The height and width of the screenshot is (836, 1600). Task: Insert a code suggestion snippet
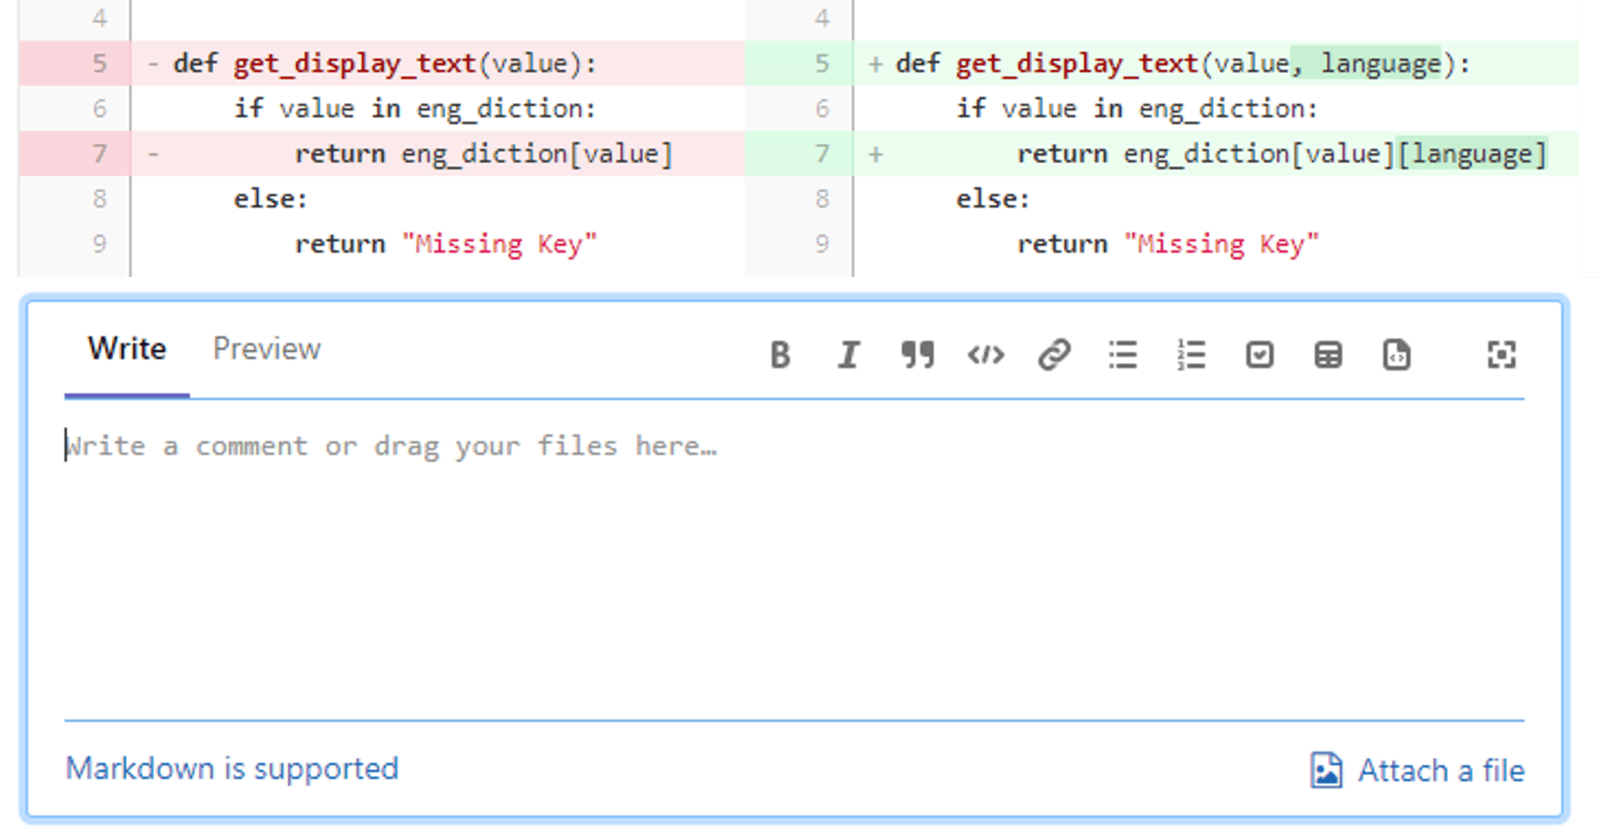pyautogui.click(x=1396, y=355)
